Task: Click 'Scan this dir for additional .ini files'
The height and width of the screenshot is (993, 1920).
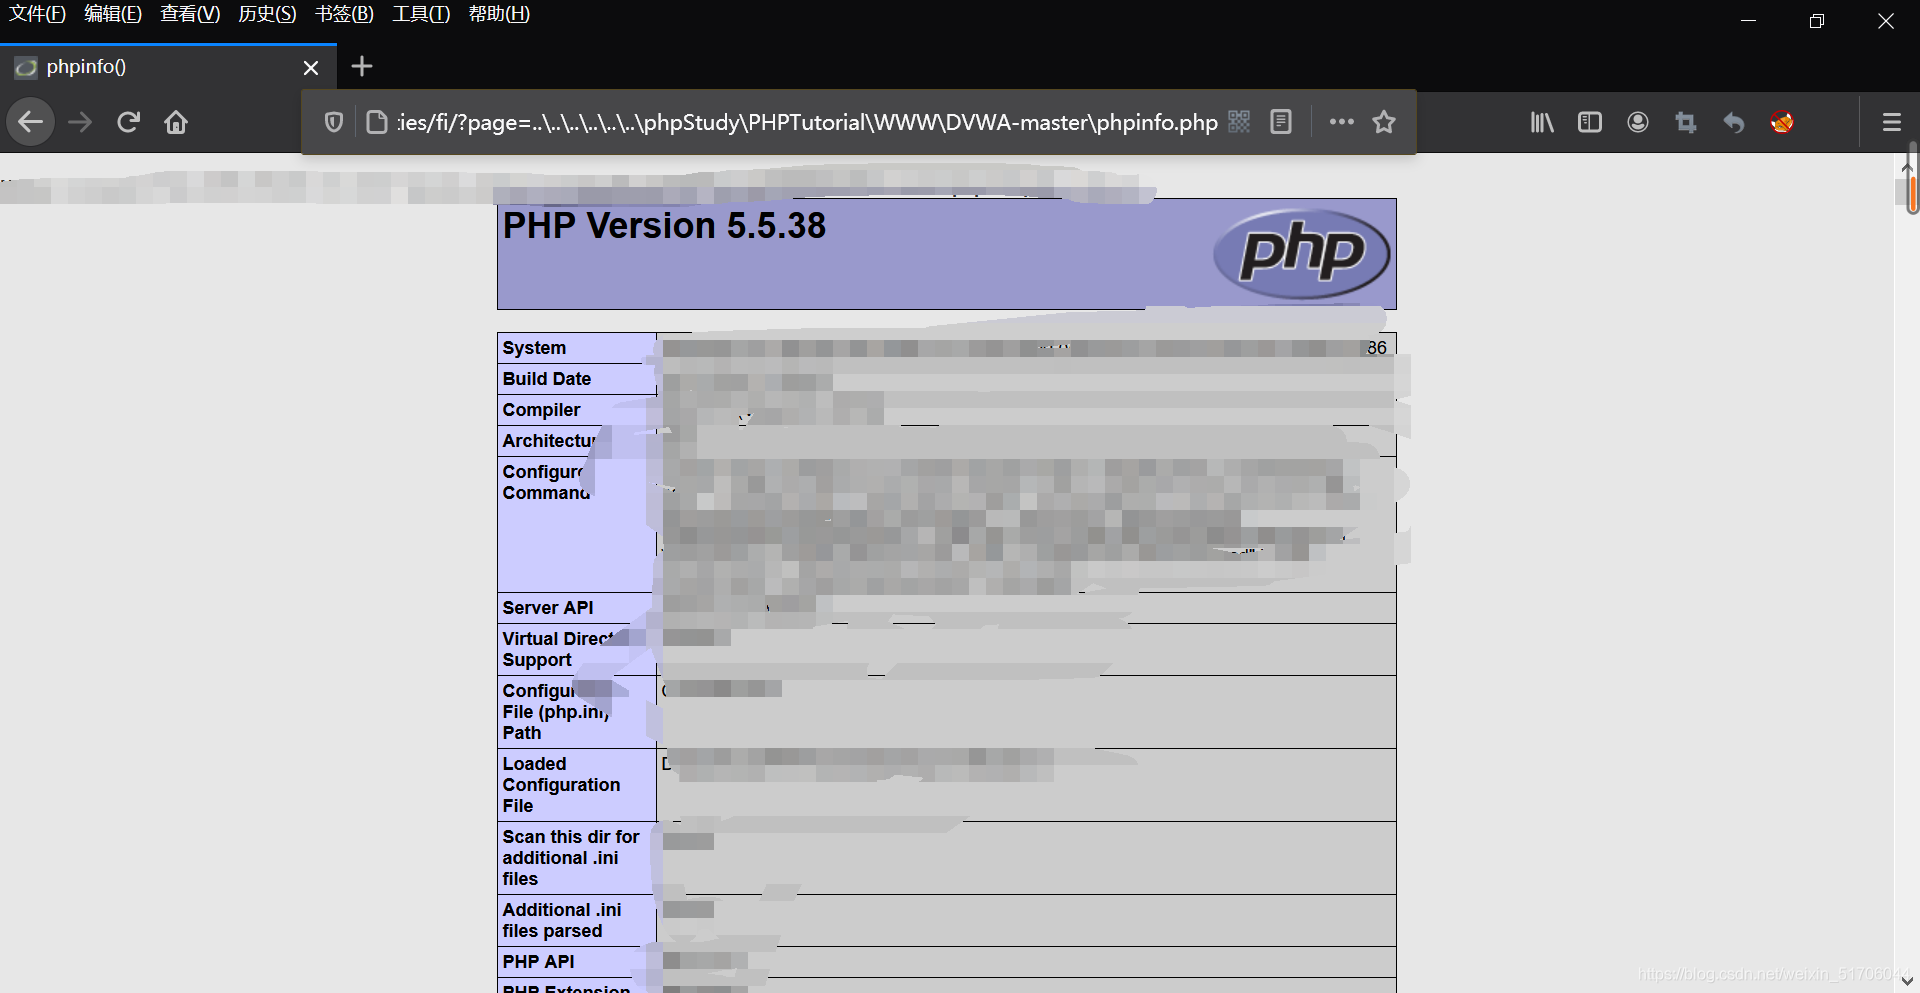Action: tap(571, 858)
